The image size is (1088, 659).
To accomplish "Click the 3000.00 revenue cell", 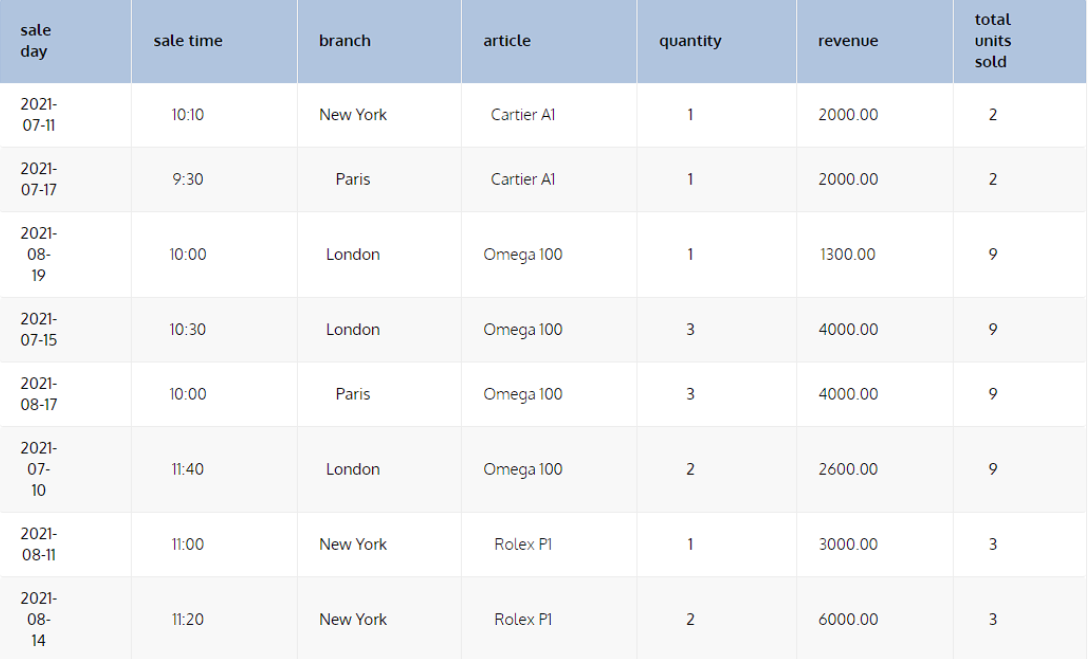I will click(848, 544).
